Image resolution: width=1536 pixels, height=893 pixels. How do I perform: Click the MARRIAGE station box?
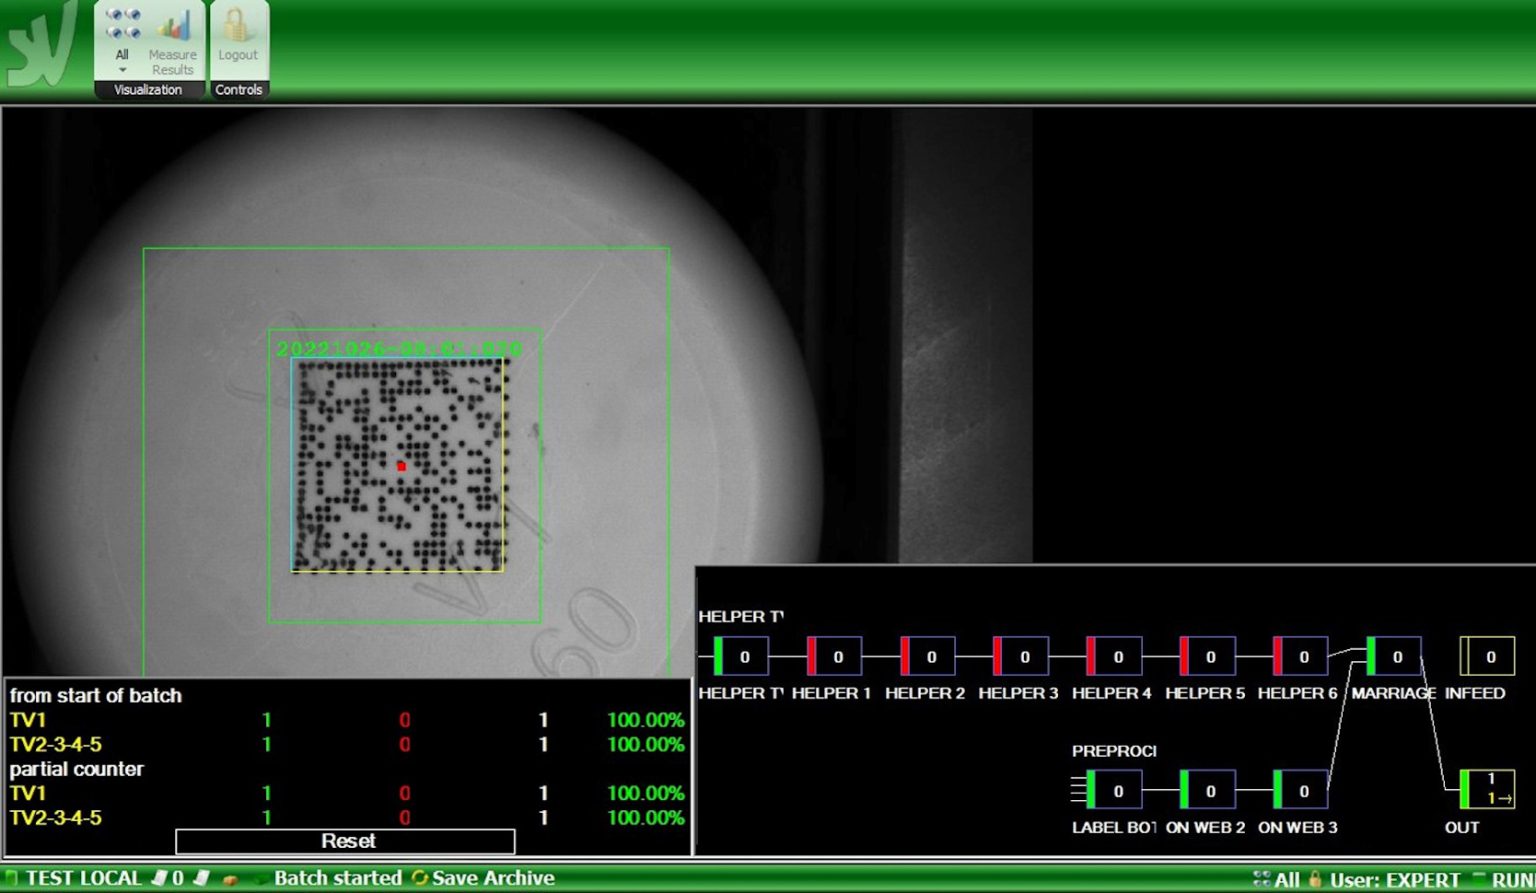(1394, 657)
